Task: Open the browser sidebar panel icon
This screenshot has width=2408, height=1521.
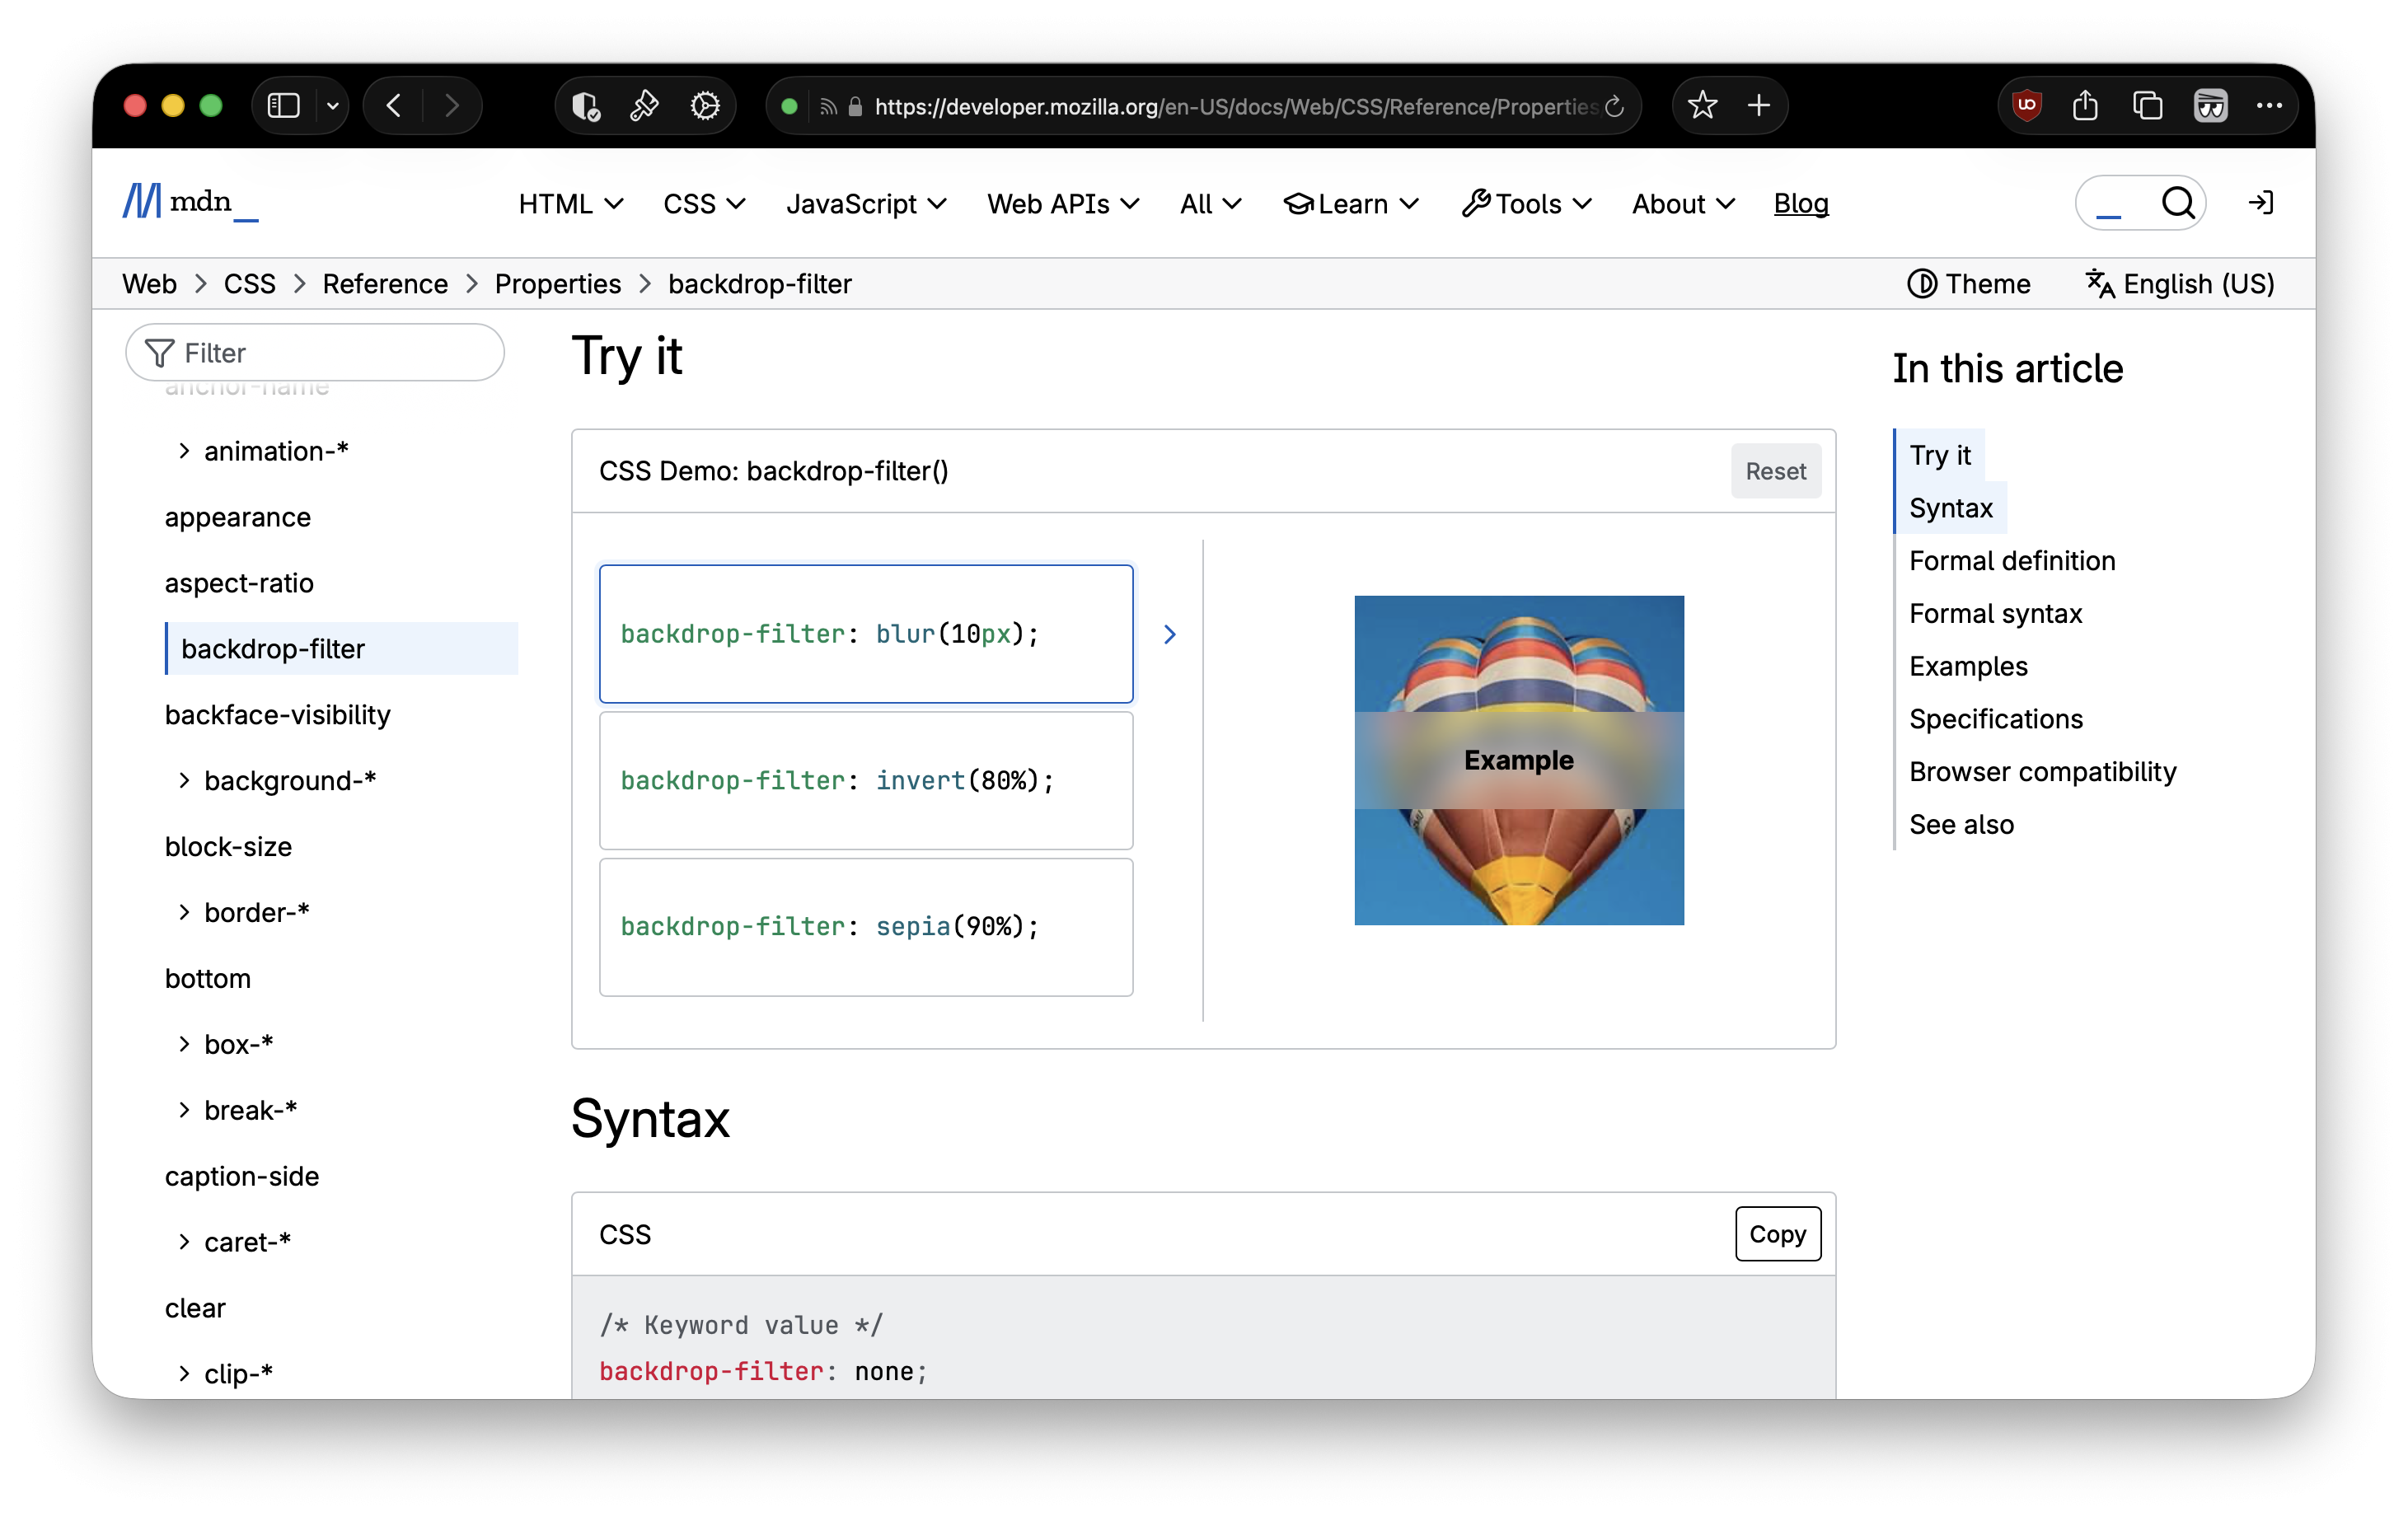Action: [284, 105]
